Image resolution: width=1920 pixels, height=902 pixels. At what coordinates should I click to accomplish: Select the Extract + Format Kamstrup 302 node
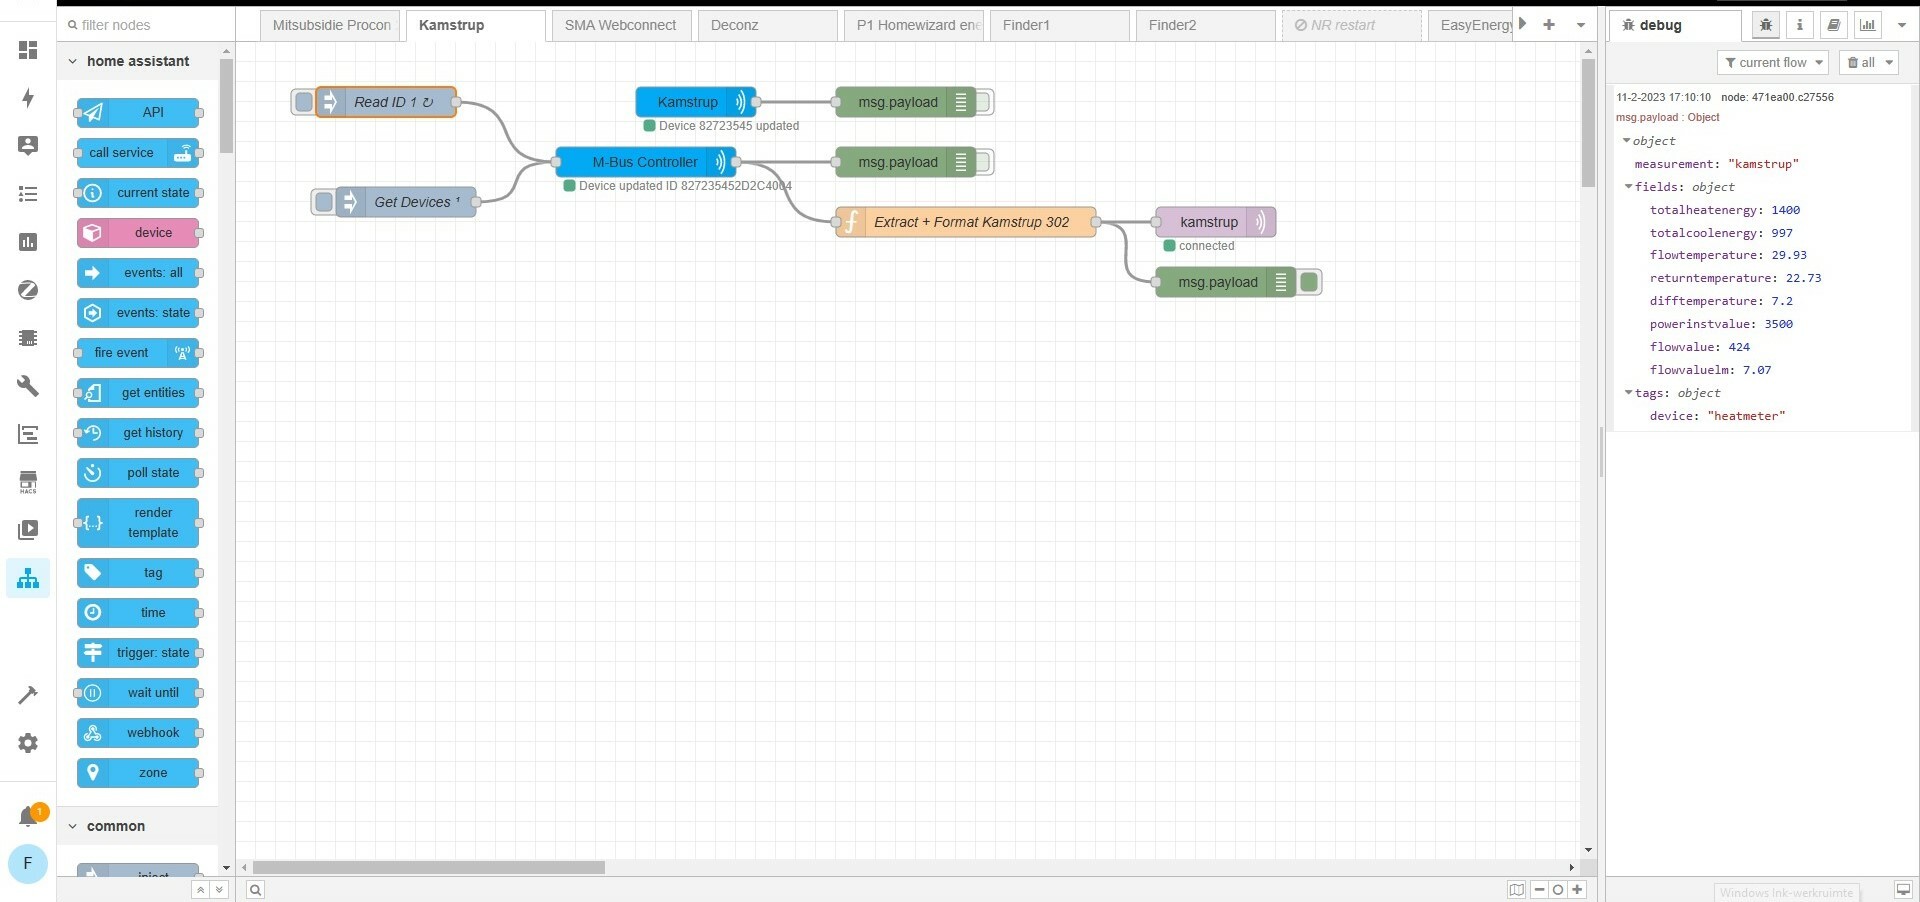tap(966, 222)
